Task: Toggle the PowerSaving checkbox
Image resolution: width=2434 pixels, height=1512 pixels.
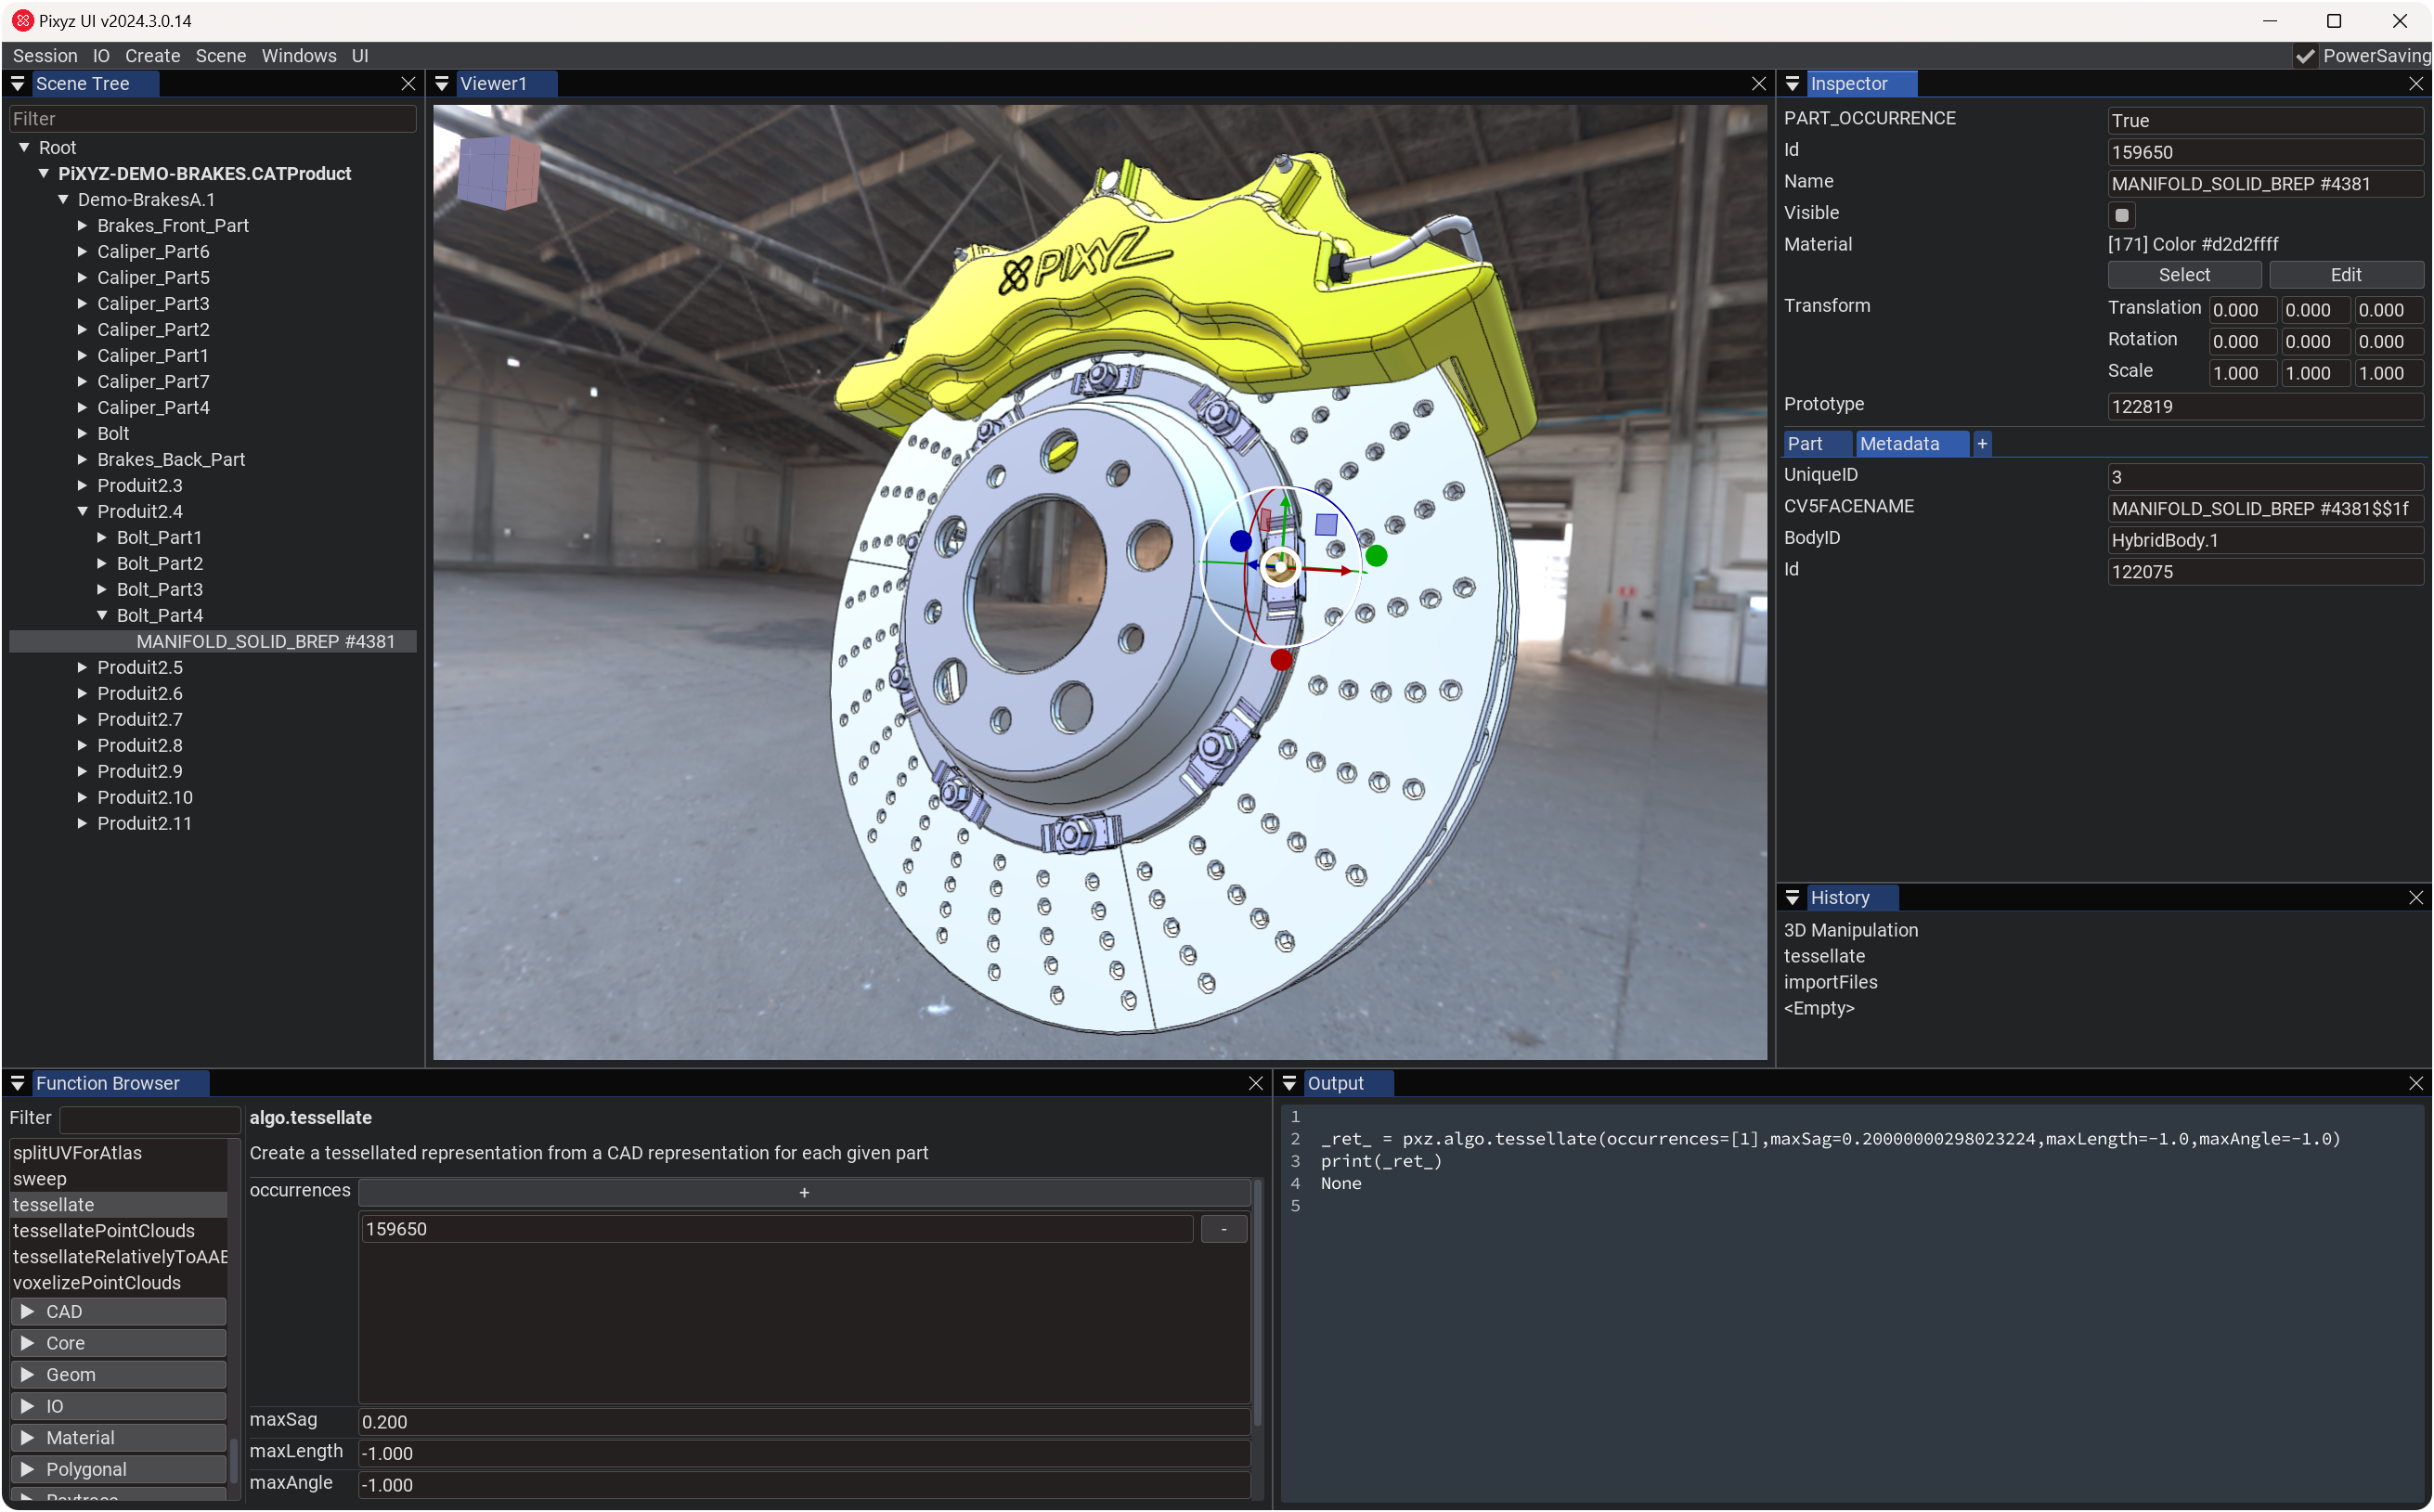Action: pos(2305,56)
